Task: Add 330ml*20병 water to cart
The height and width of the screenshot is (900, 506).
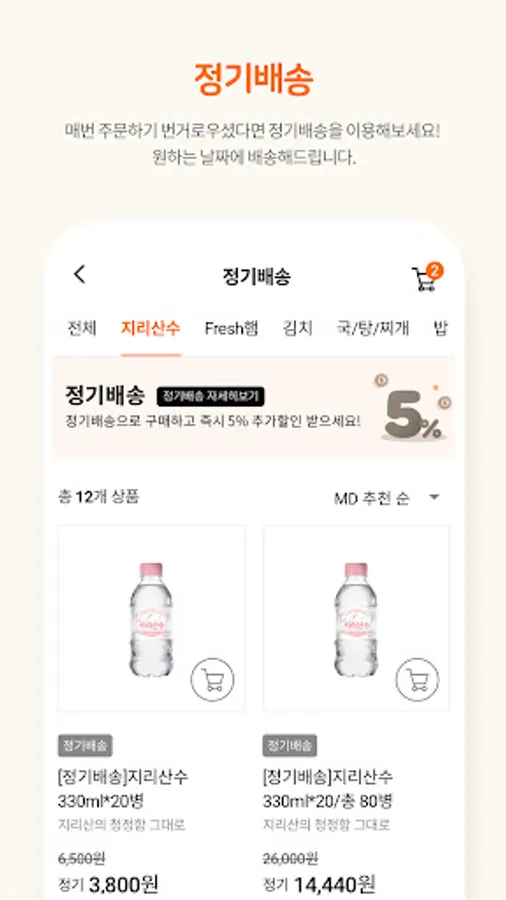Action: click(212, 680)
